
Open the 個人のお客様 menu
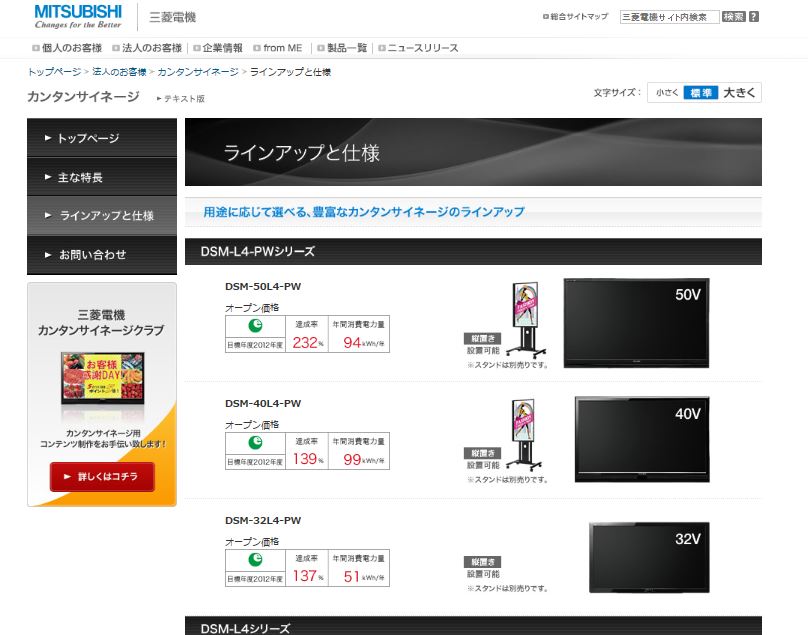point(67,48)
